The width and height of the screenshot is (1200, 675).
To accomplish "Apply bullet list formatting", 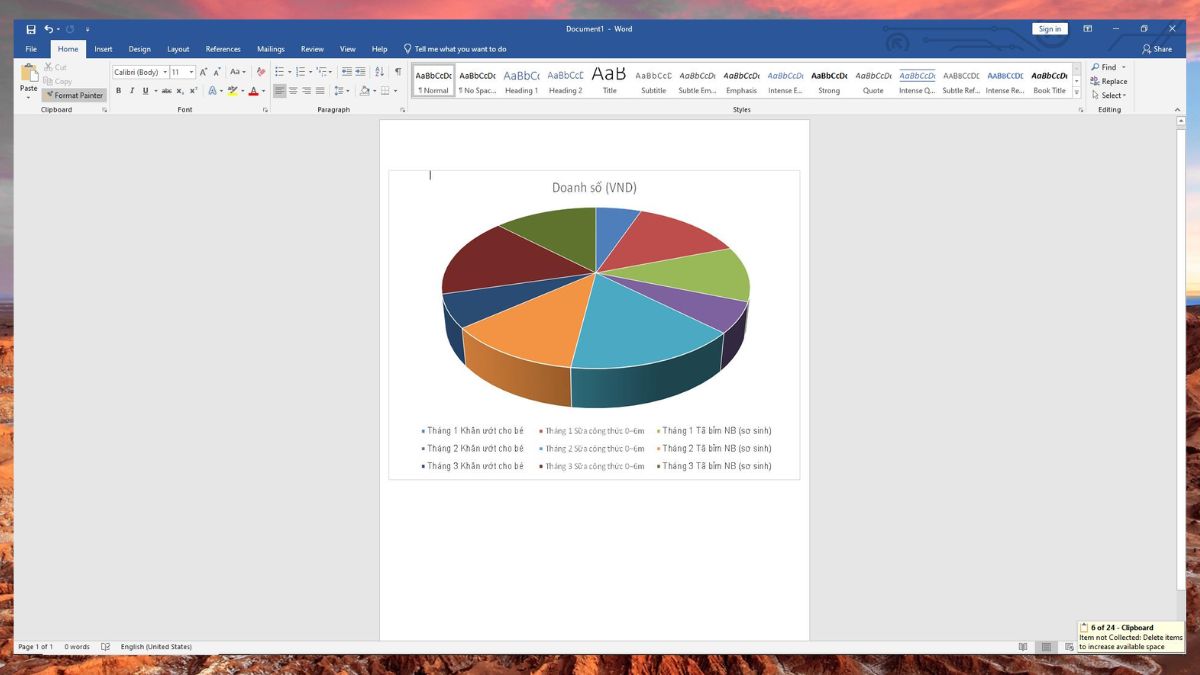I will pos(279,72).
